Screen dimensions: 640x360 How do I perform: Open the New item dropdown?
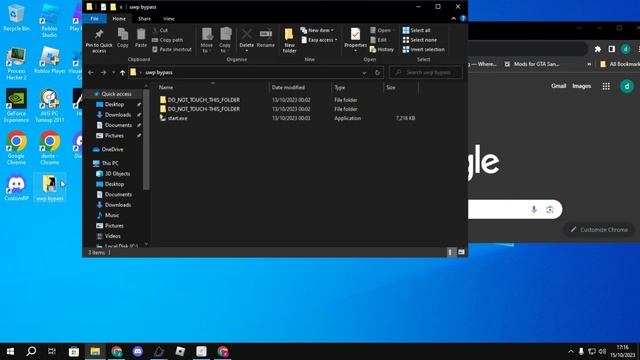tap(317, 30)
